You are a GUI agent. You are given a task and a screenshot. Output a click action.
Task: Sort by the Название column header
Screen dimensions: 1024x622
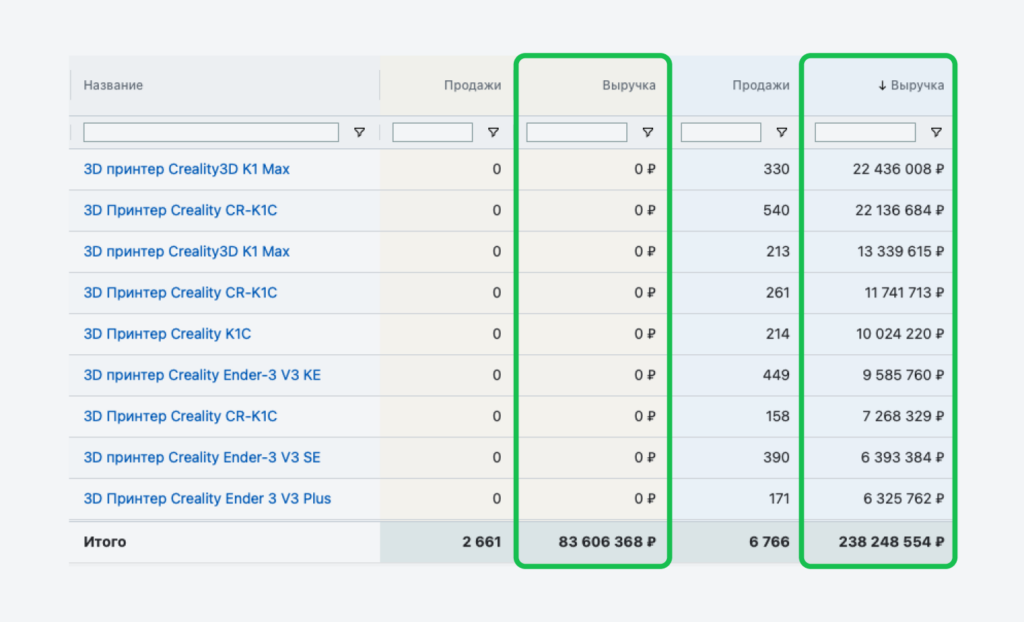(113, 86)
